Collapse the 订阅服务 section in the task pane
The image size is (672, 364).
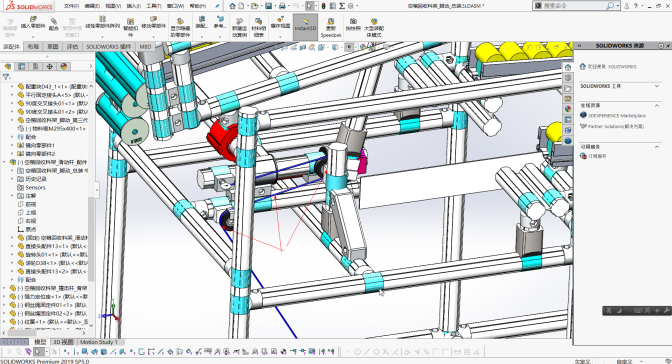click(x=657, y=147)
